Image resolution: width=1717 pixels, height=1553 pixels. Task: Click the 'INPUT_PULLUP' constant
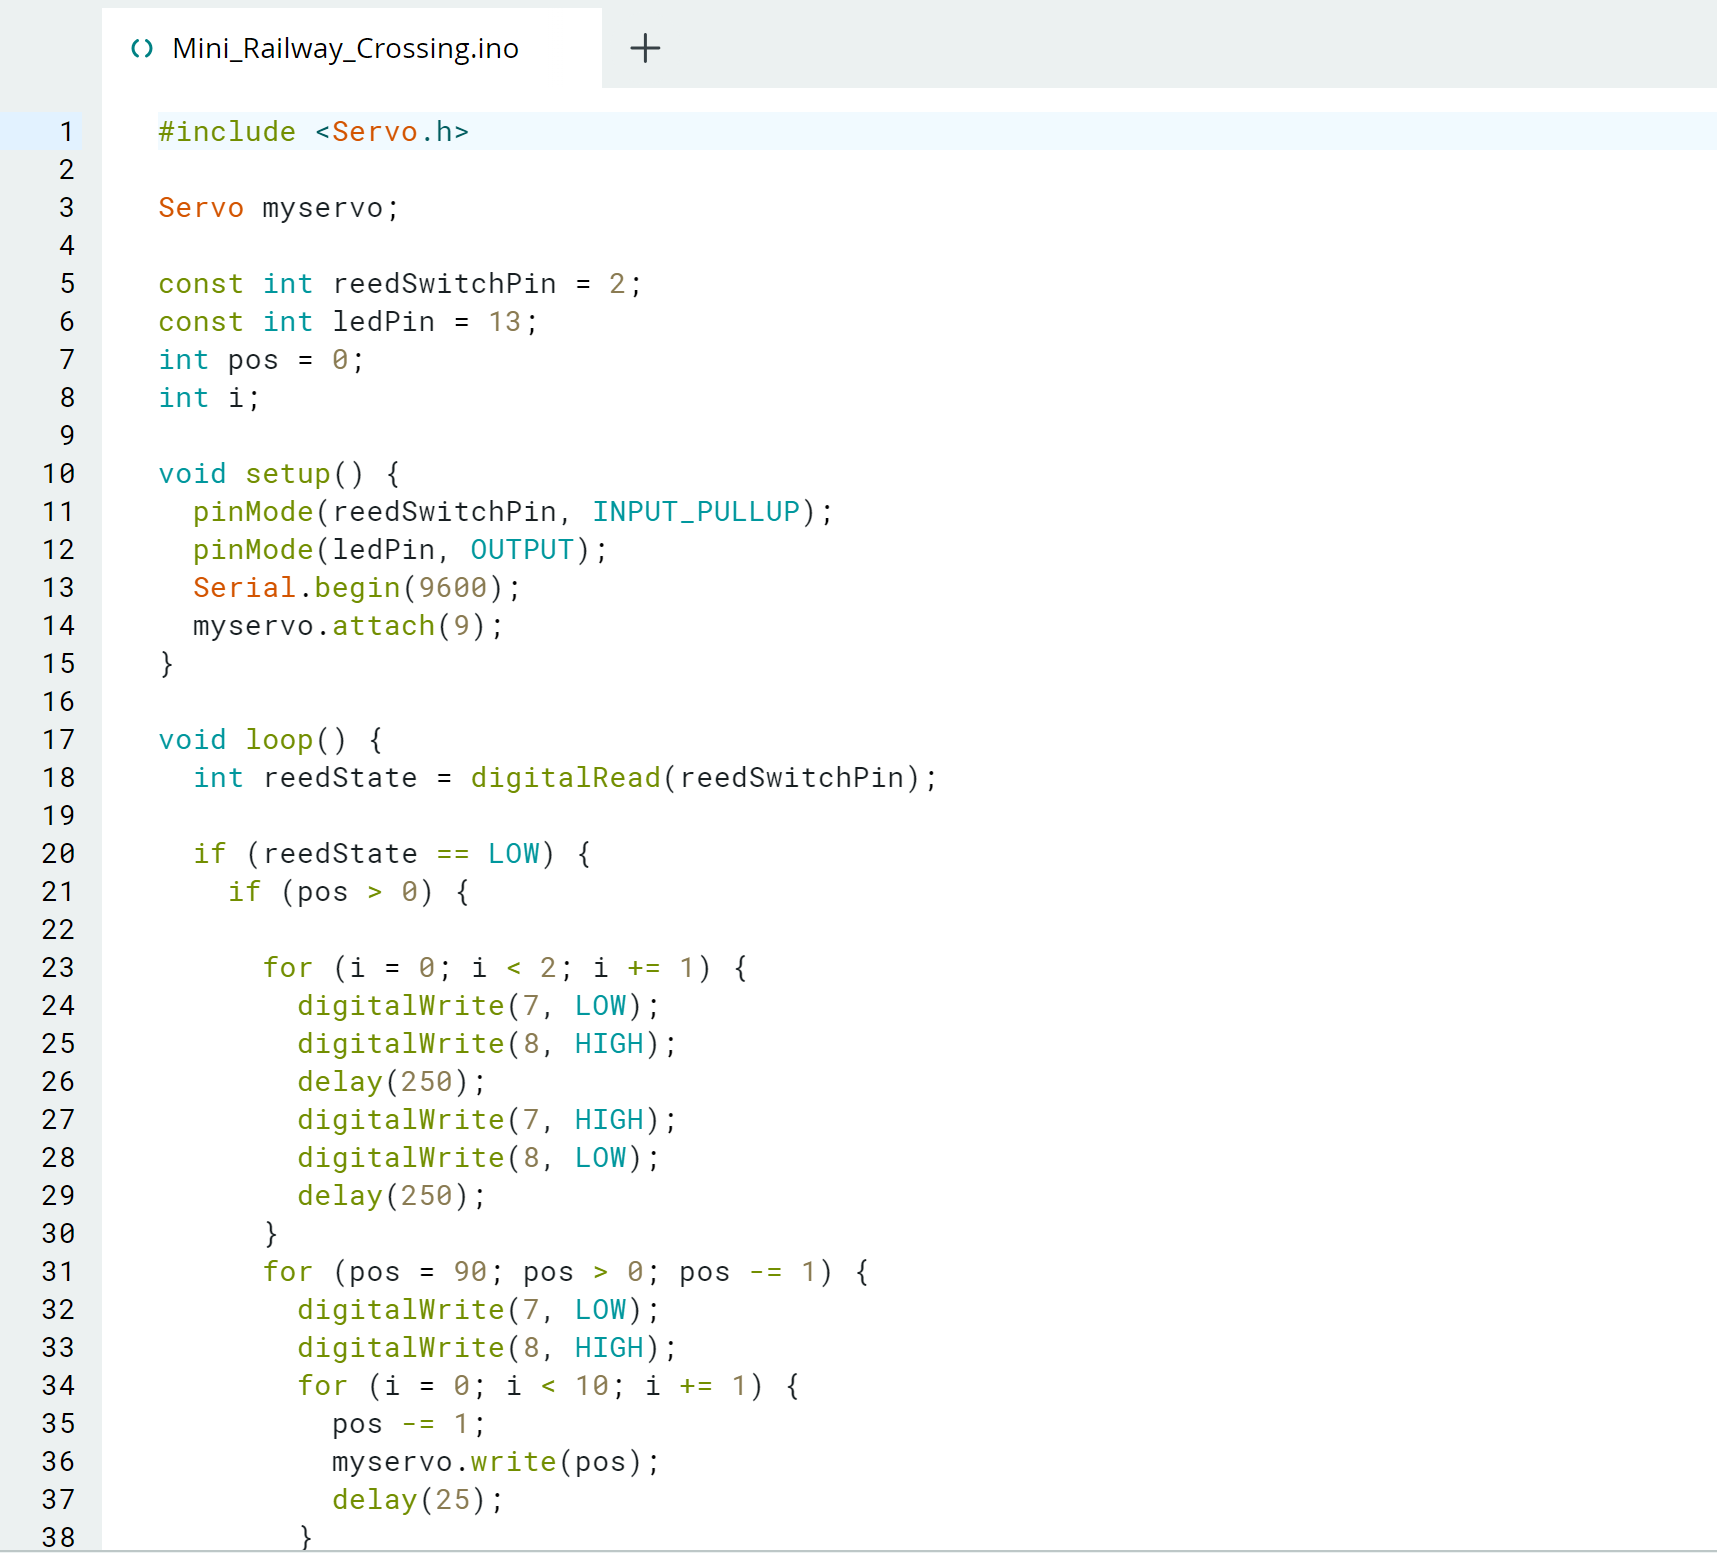(x=696, y=512)
